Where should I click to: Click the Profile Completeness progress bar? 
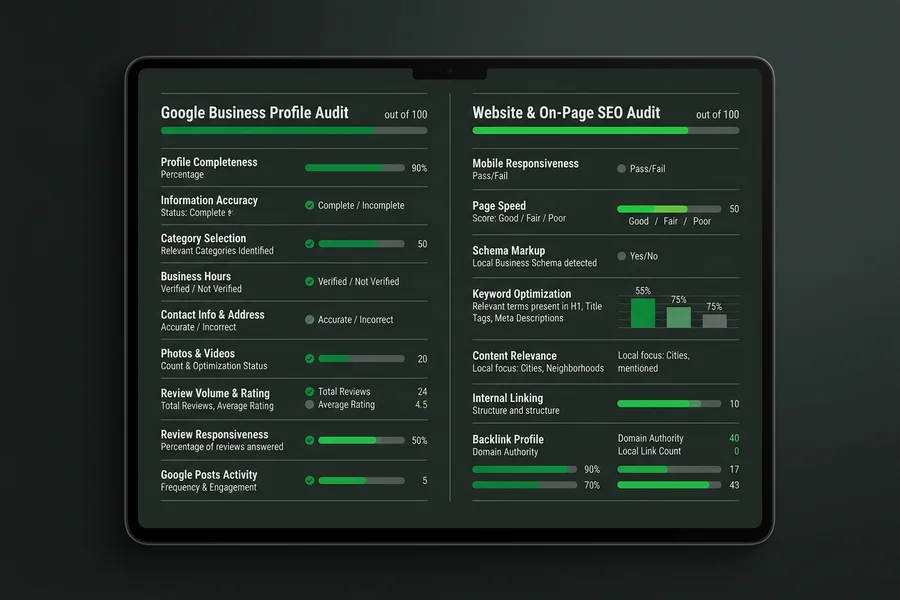(x=355, y=168)
